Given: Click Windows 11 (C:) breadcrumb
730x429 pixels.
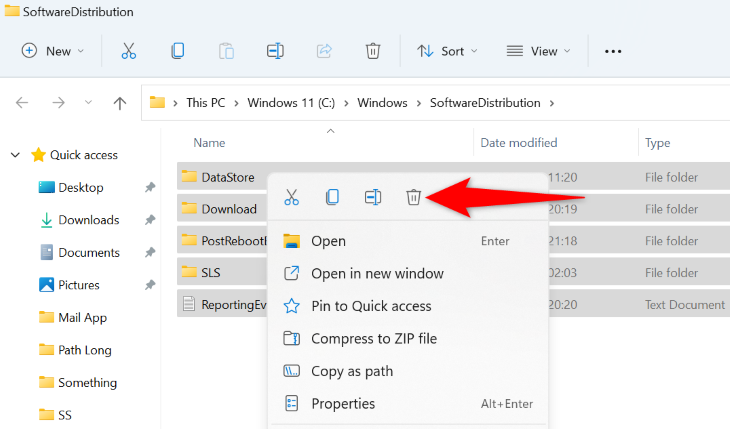Looking at the screenshot, I should coord(291,102).
